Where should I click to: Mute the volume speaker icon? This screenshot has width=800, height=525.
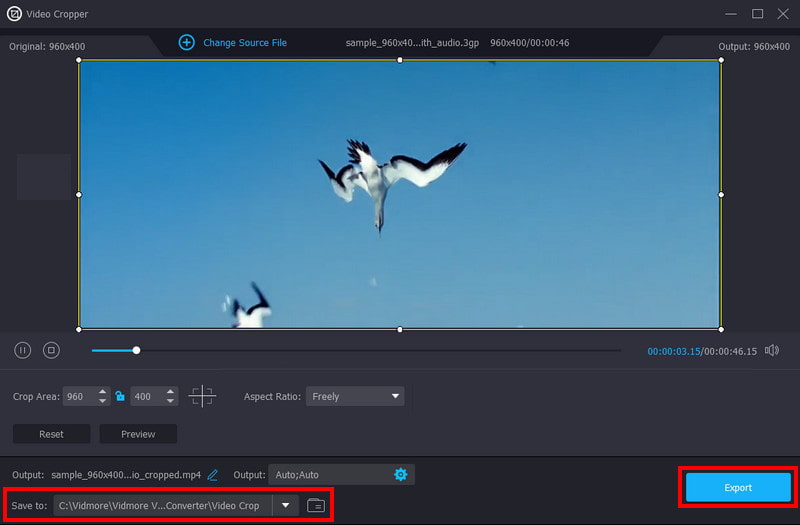click(771, 350)
